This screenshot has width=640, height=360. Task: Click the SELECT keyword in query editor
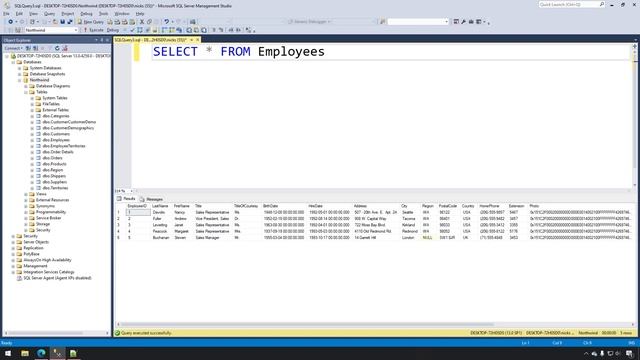[175, 51]
